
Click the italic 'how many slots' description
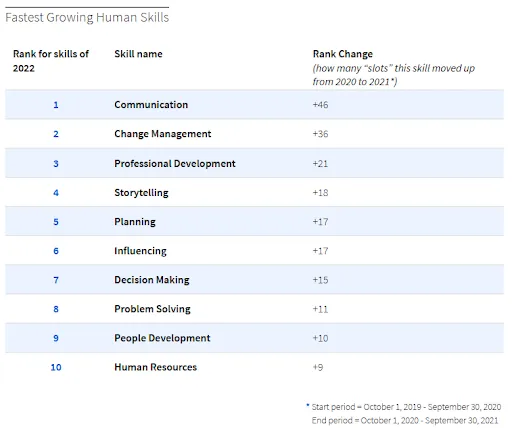click(x=394, y=75)
